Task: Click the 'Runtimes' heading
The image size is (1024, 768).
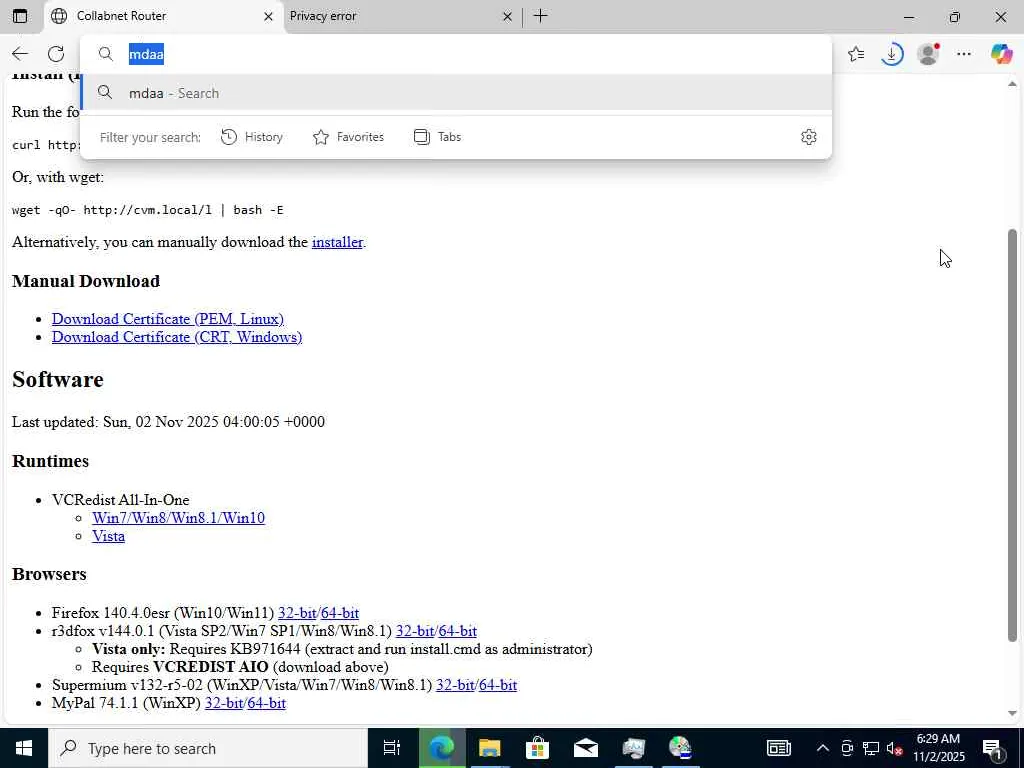Action: pos(50,461)
